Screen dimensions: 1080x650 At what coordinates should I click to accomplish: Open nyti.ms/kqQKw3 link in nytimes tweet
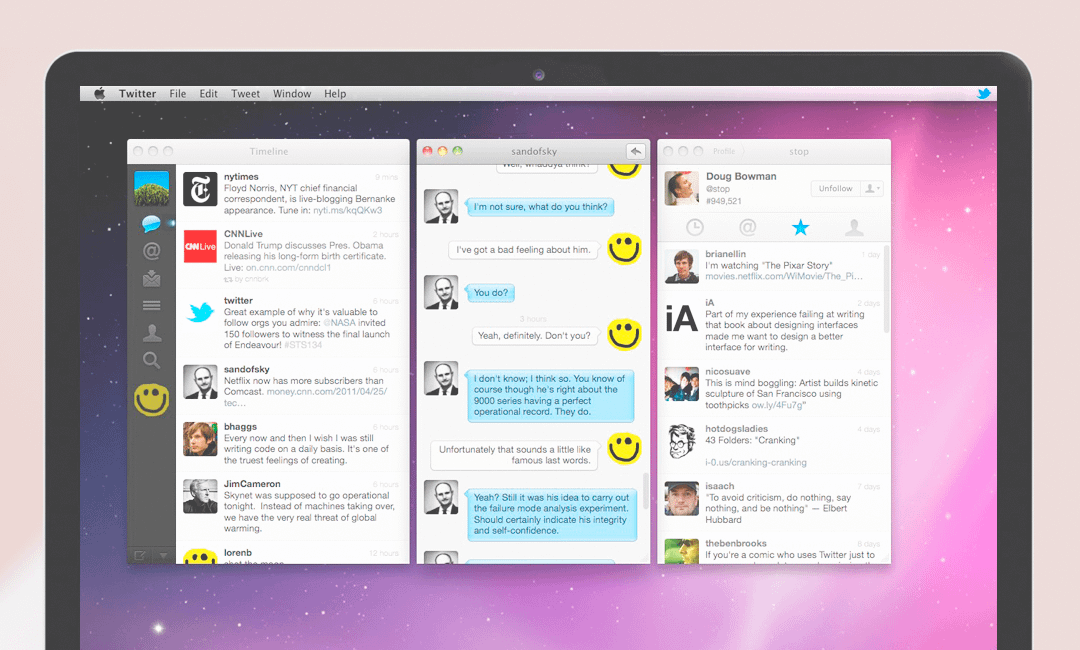coord(348,211)
